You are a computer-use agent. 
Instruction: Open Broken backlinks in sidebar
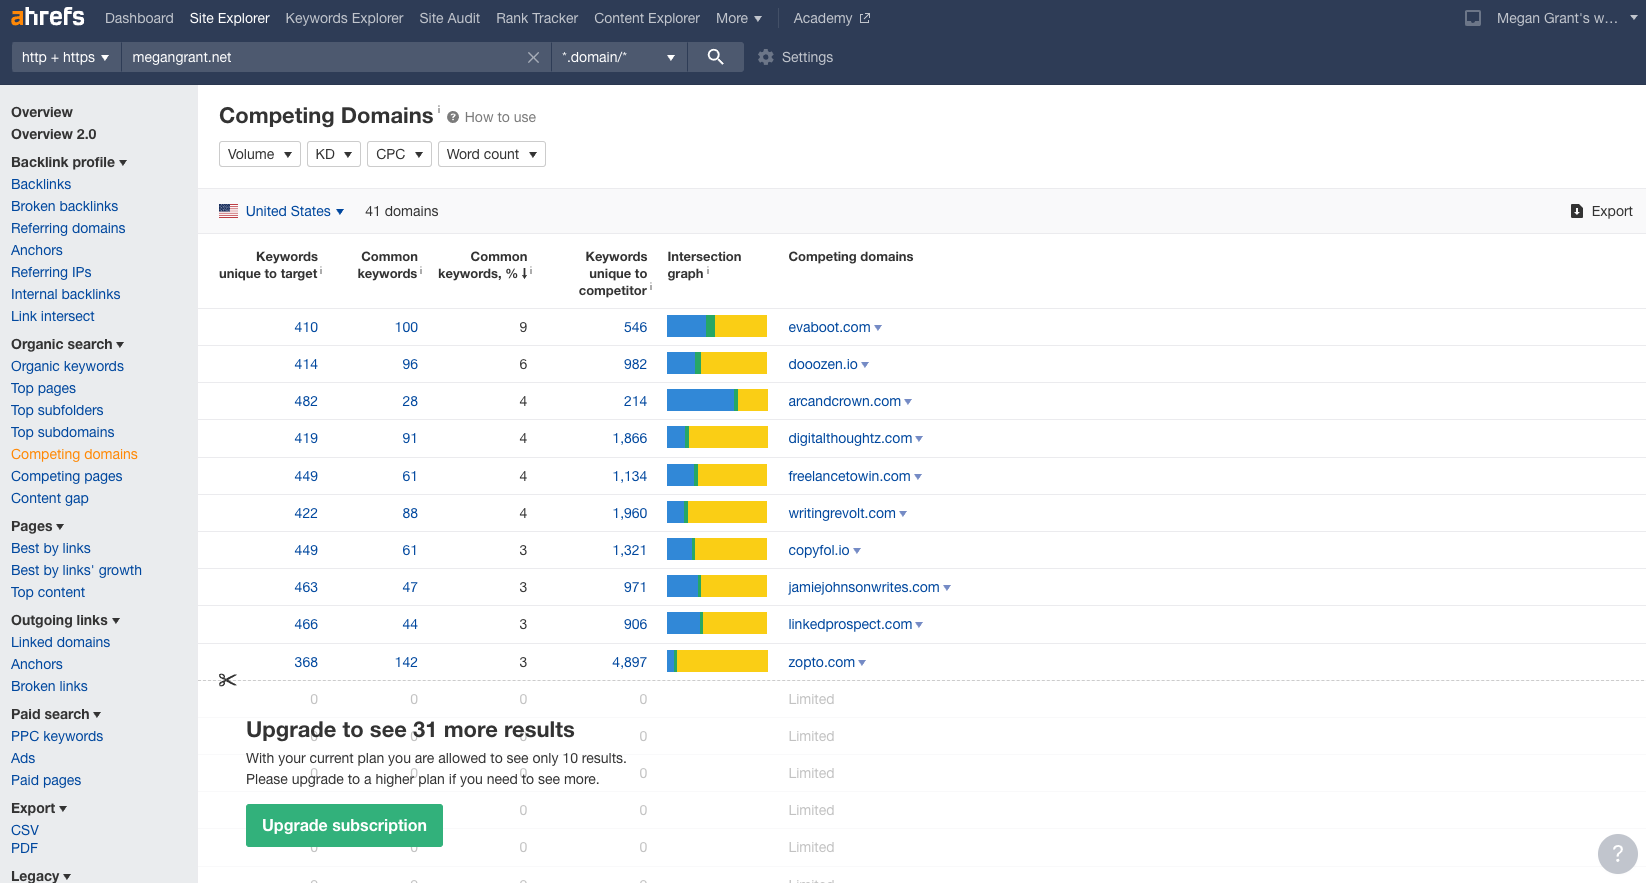(64, 206)
